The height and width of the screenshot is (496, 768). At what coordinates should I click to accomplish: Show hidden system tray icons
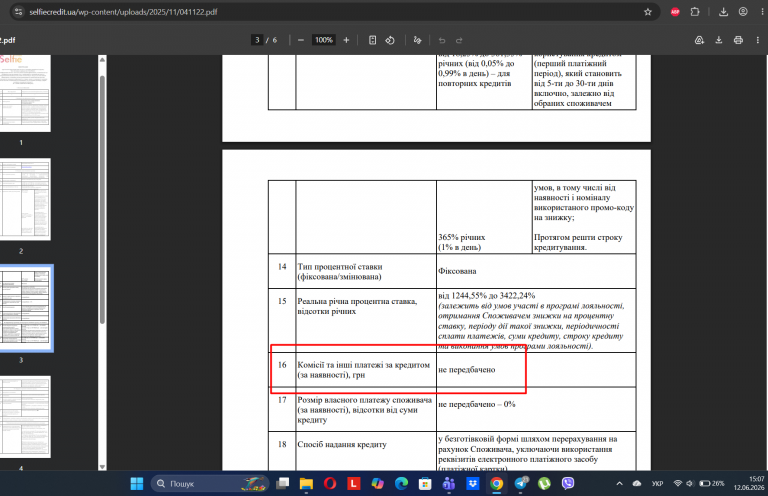point(619,484)
